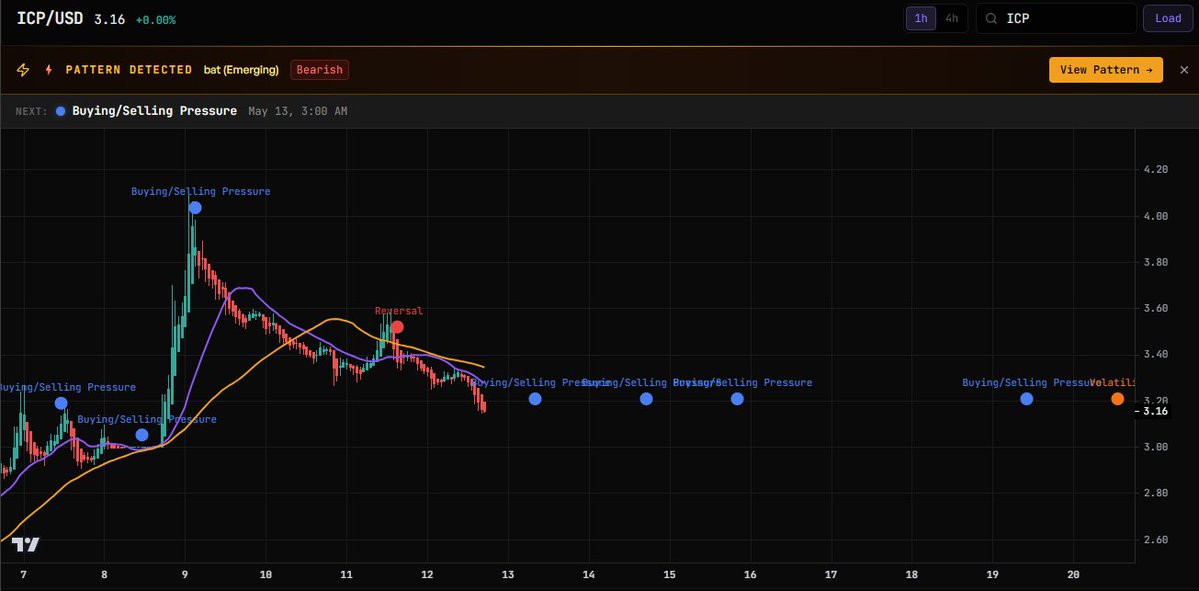Click the PATTERN DETECTED heading
This screenshot has height=591, width=1199.
pos(128,70)
